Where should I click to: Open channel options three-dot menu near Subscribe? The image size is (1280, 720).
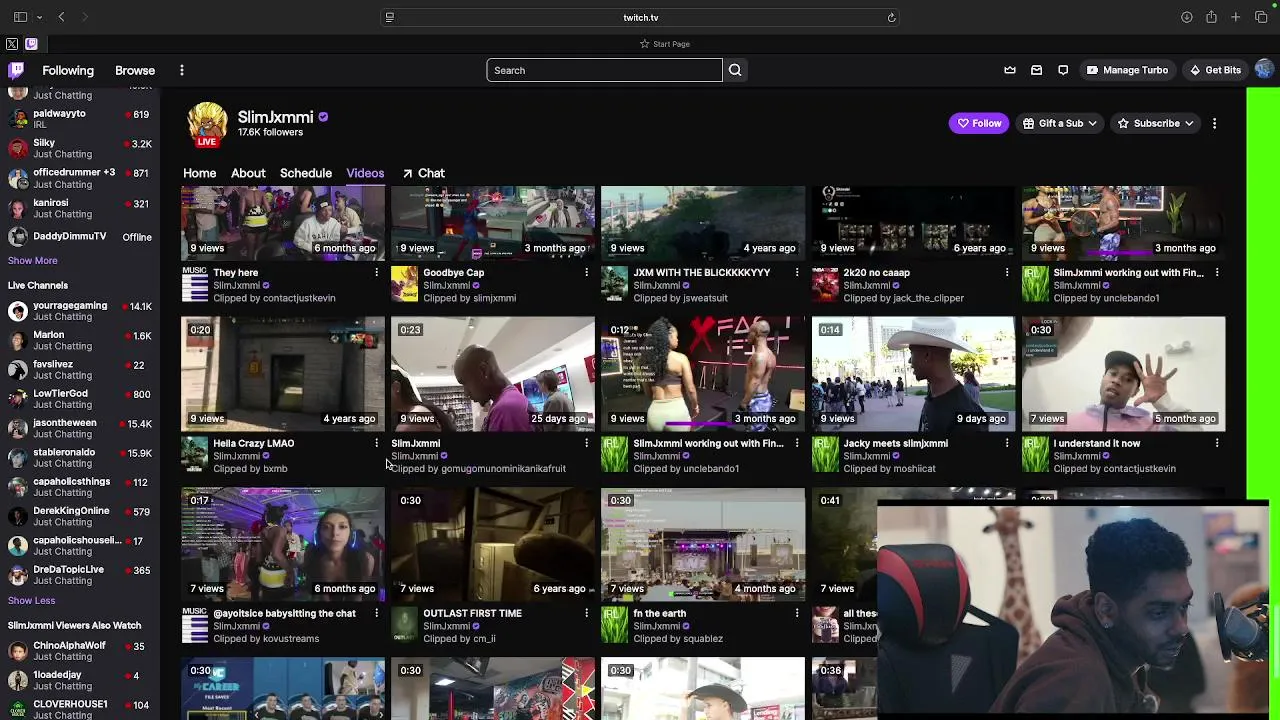point(1214,123)
